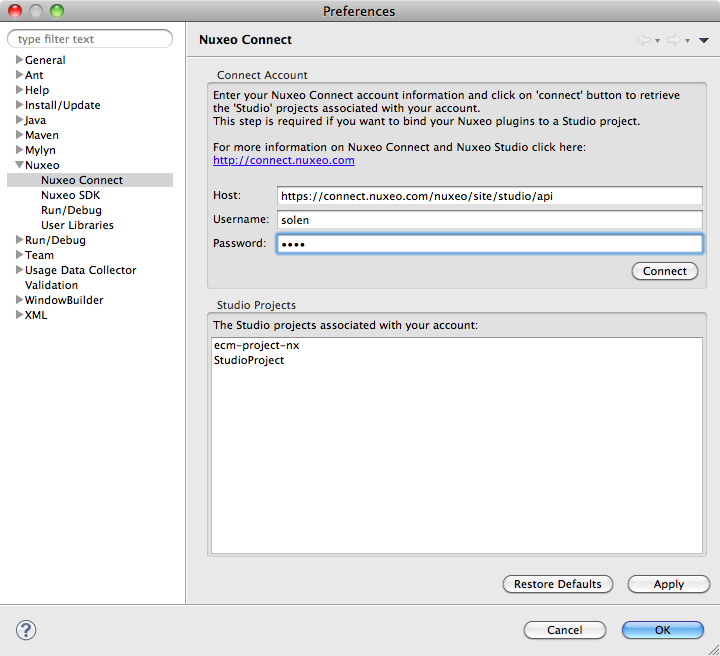Confirm with the OK button

tap(663, 630)
